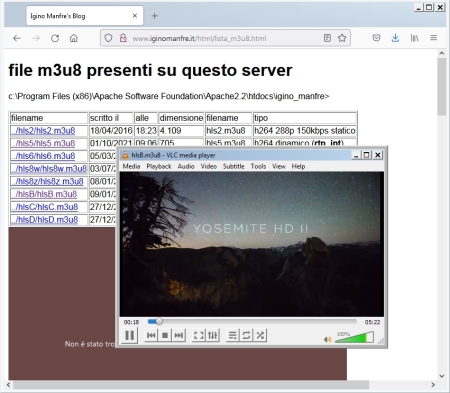Screen dimensions: 450x393
Task: Open the VLC Help menu
Action: (298, 166)
